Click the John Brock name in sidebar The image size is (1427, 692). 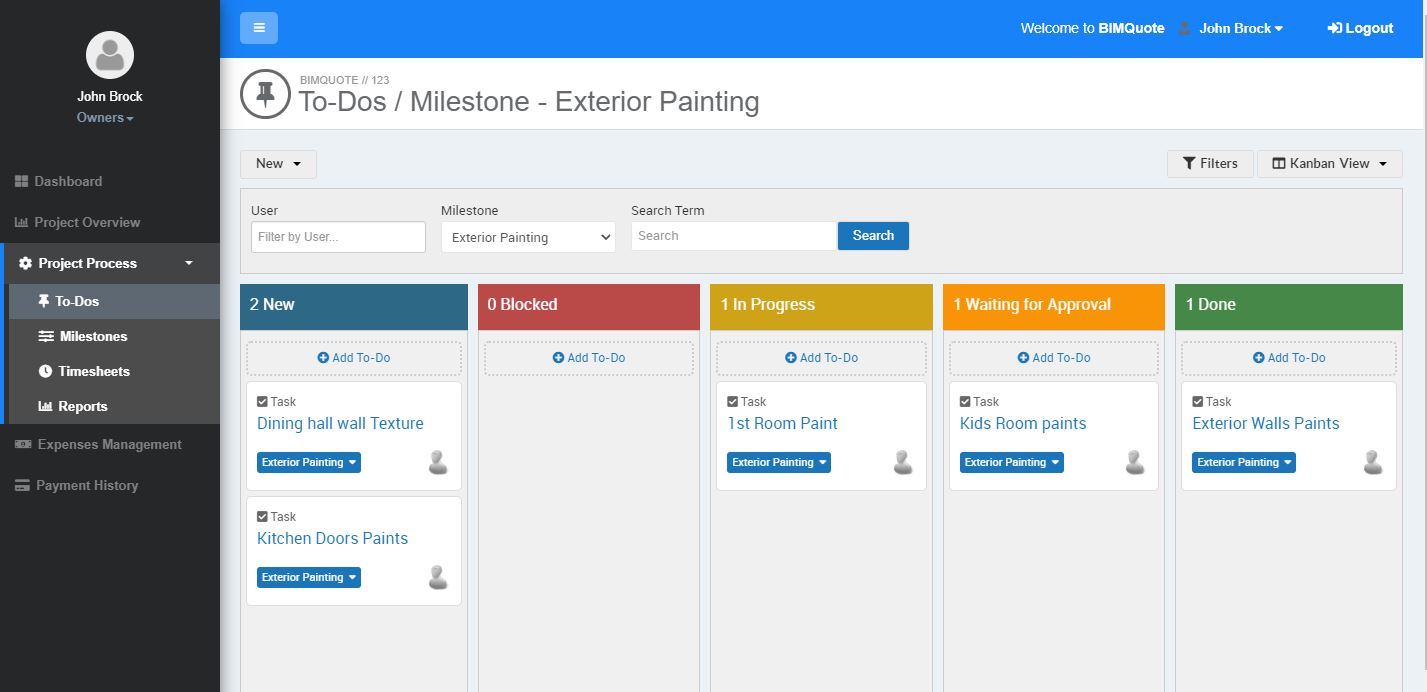tap(110, 97)
